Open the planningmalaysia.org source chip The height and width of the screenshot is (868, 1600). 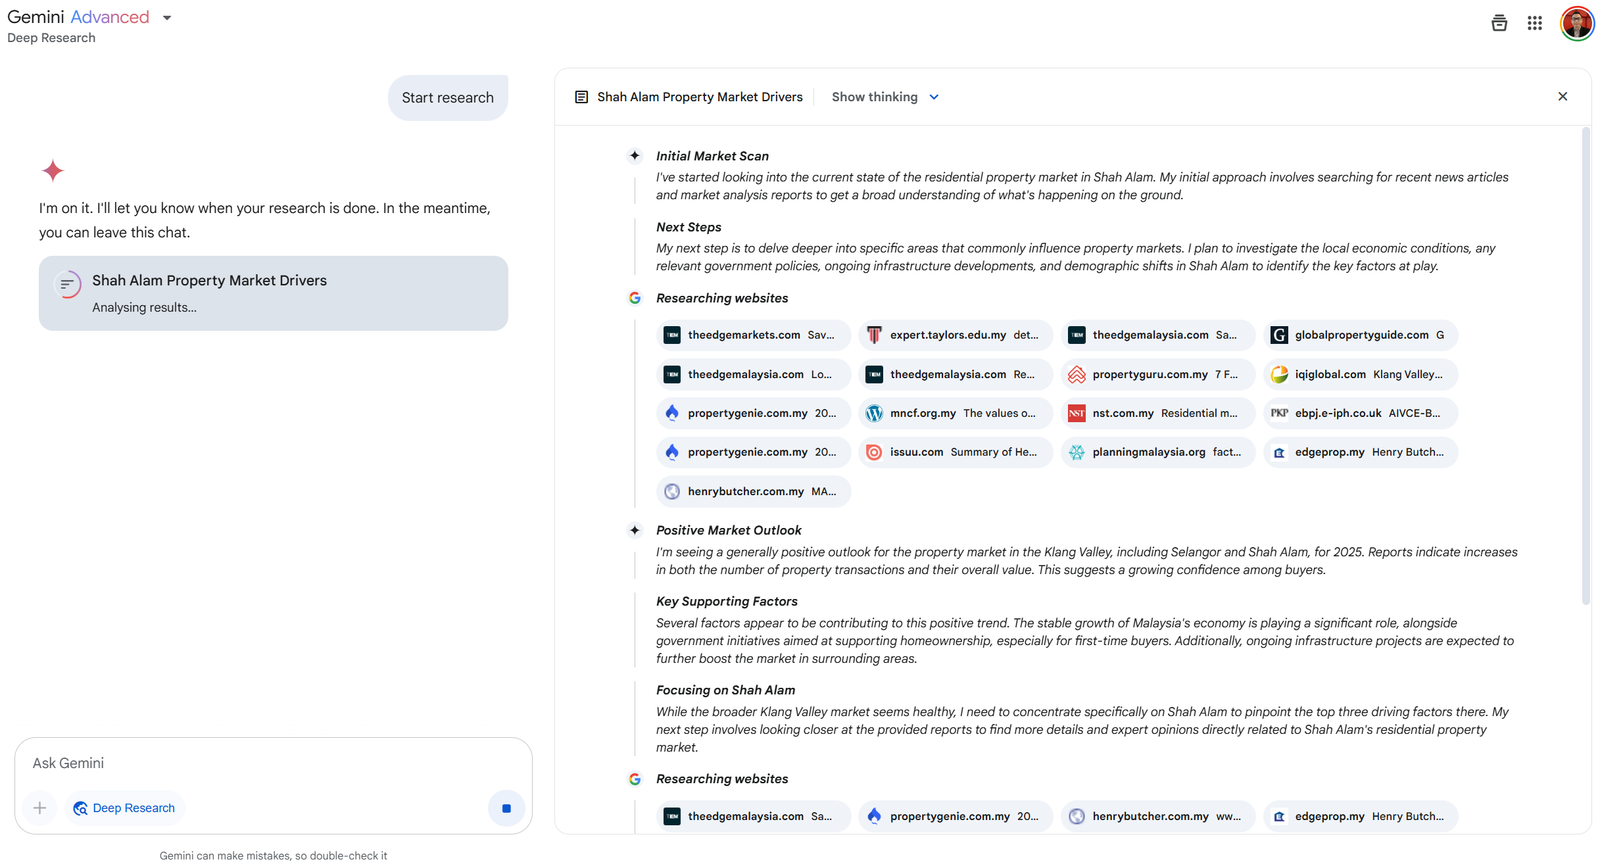(1158, 452)
